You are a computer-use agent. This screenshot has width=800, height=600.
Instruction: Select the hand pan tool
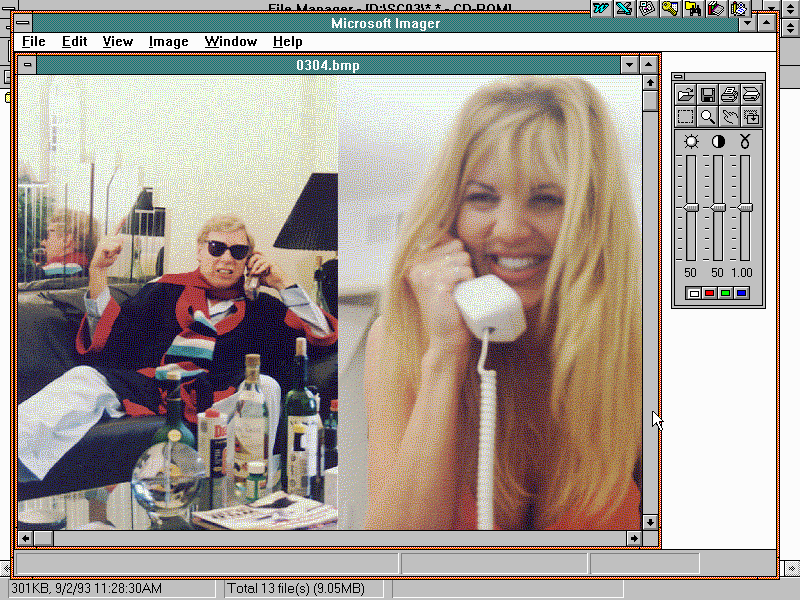tap(730, 117)
